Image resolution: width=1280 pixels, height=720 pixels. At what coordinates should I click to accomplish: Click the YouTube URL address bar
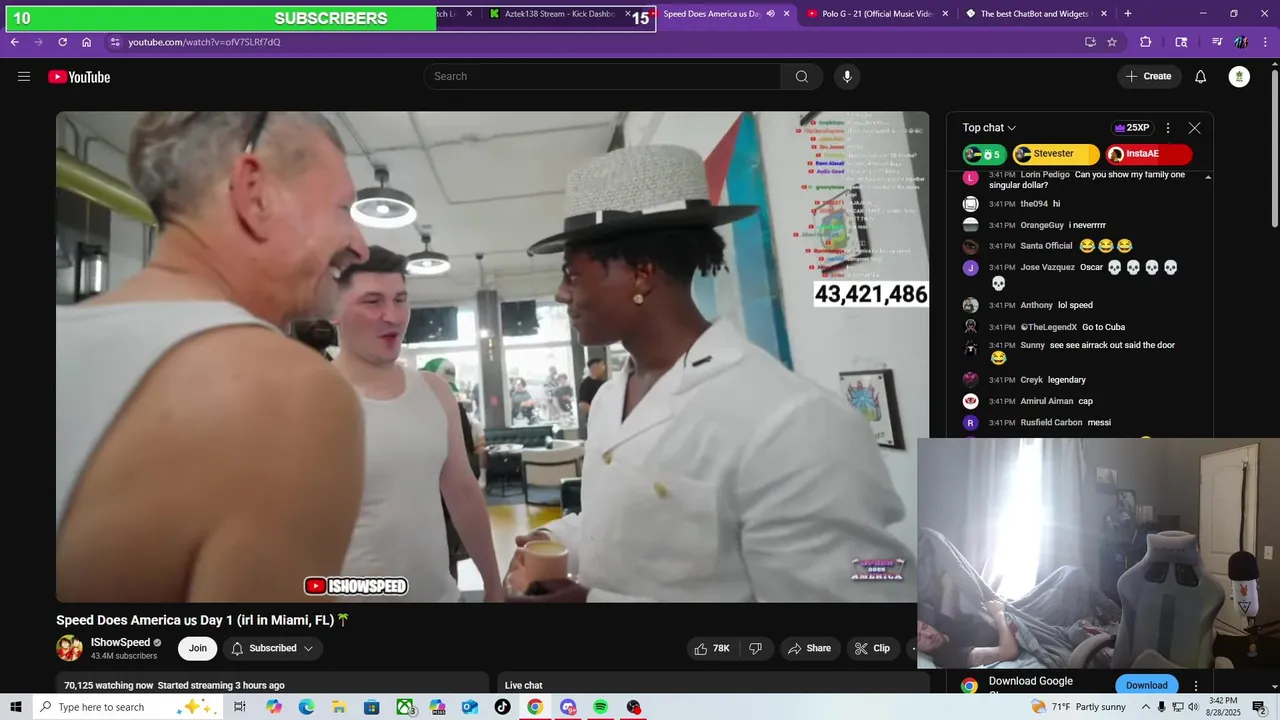(x=590, y=42)
